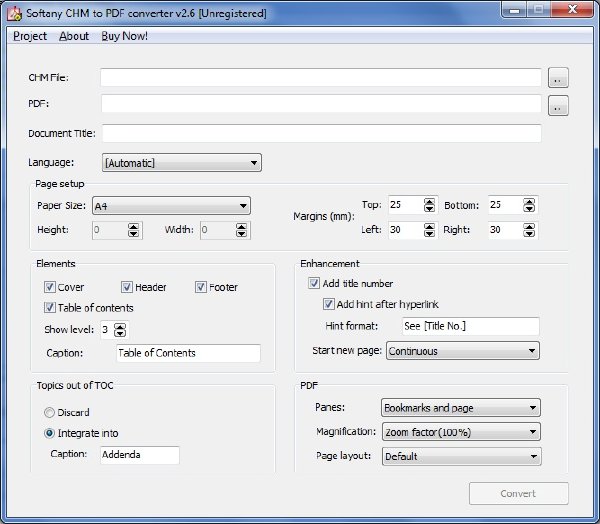
Task: Browse for PDF output file button
Action: [558, 105]
